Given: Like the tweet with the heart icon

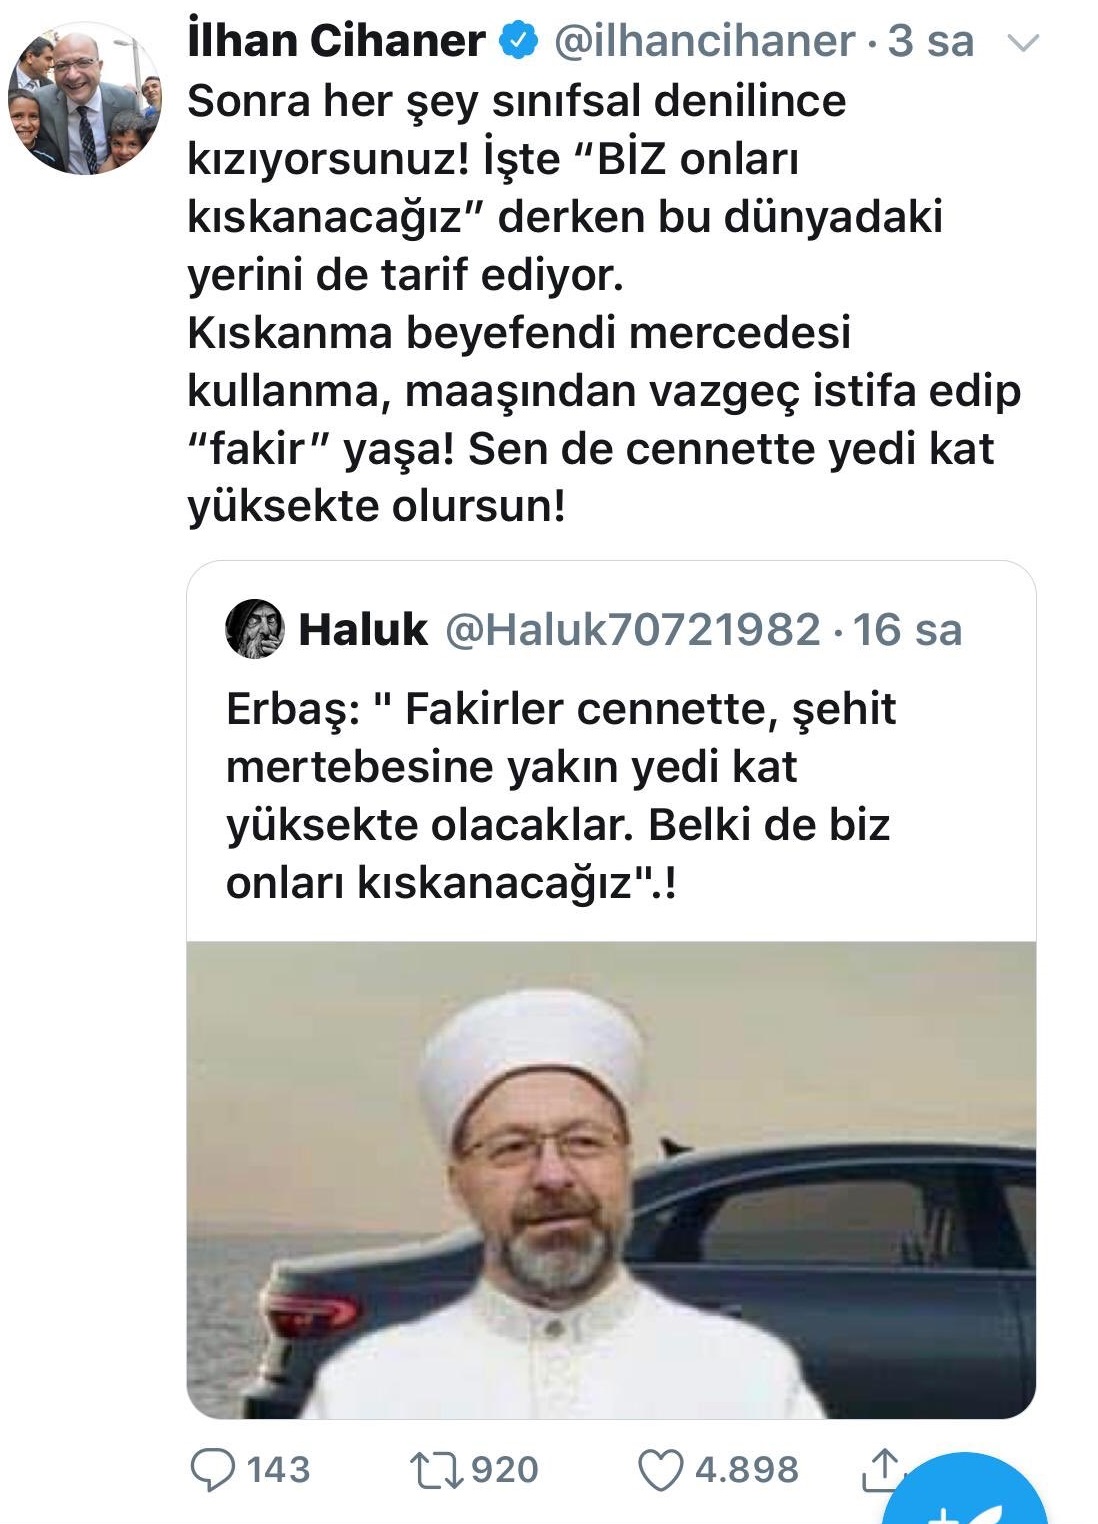Looking at the screenshot, I should click(660, 1470).
